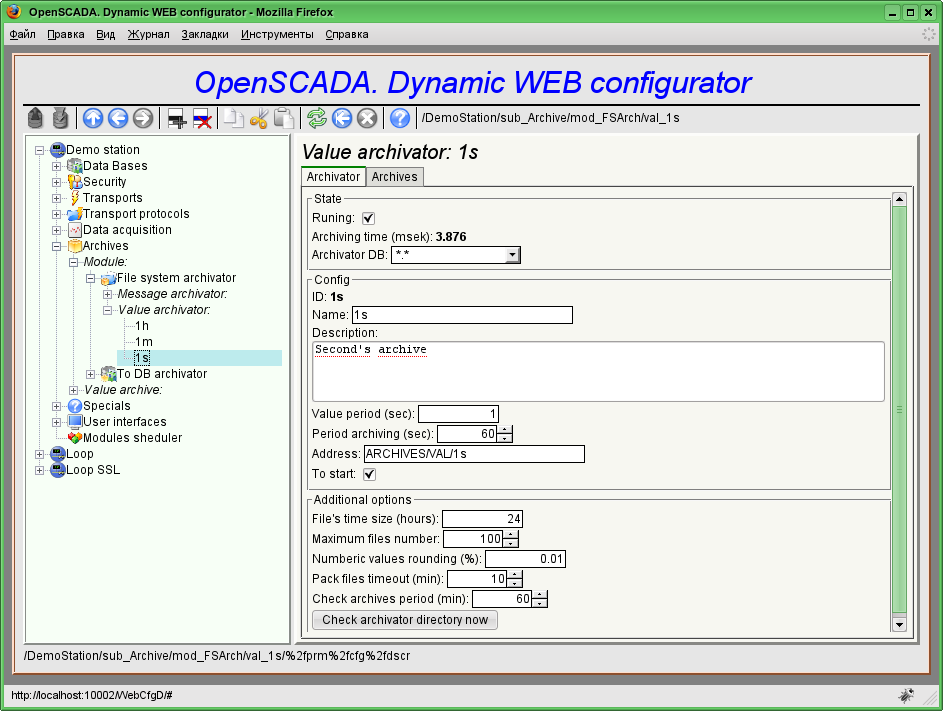This screenshot has height=711, width=943.
Task: Open the Закладки menu
Action: pos(205,34)
